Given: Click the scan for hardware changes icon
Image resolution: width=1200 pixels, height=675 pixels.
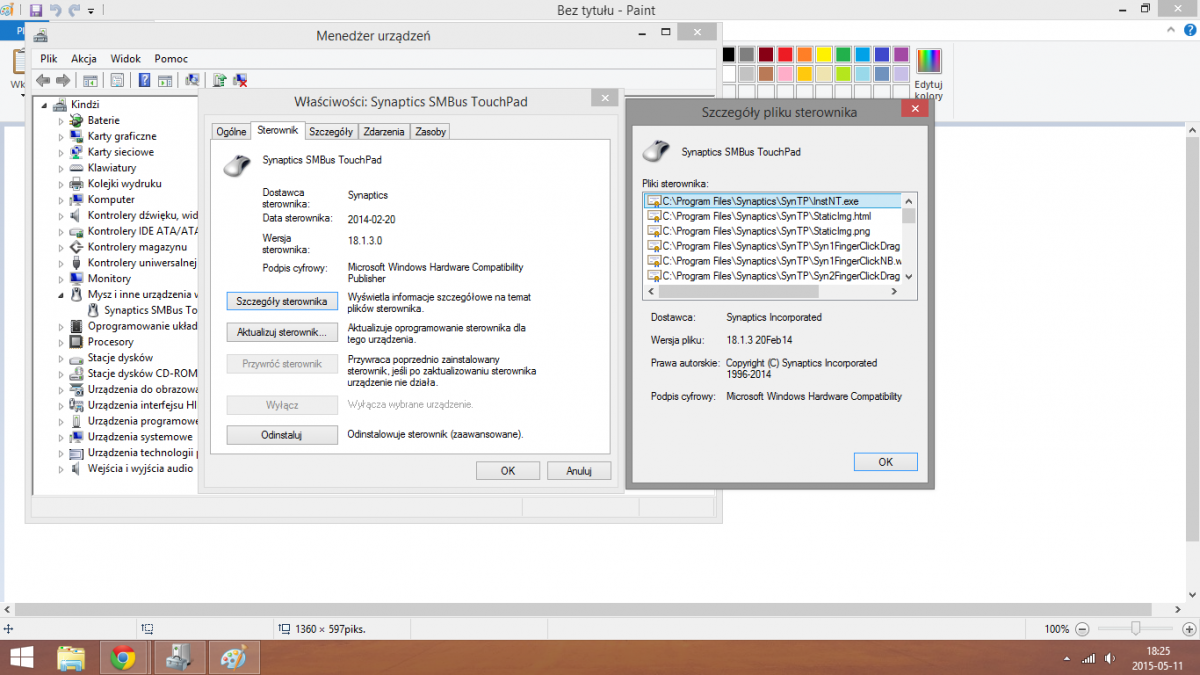Looking at the screenshot, I should 192,80.
